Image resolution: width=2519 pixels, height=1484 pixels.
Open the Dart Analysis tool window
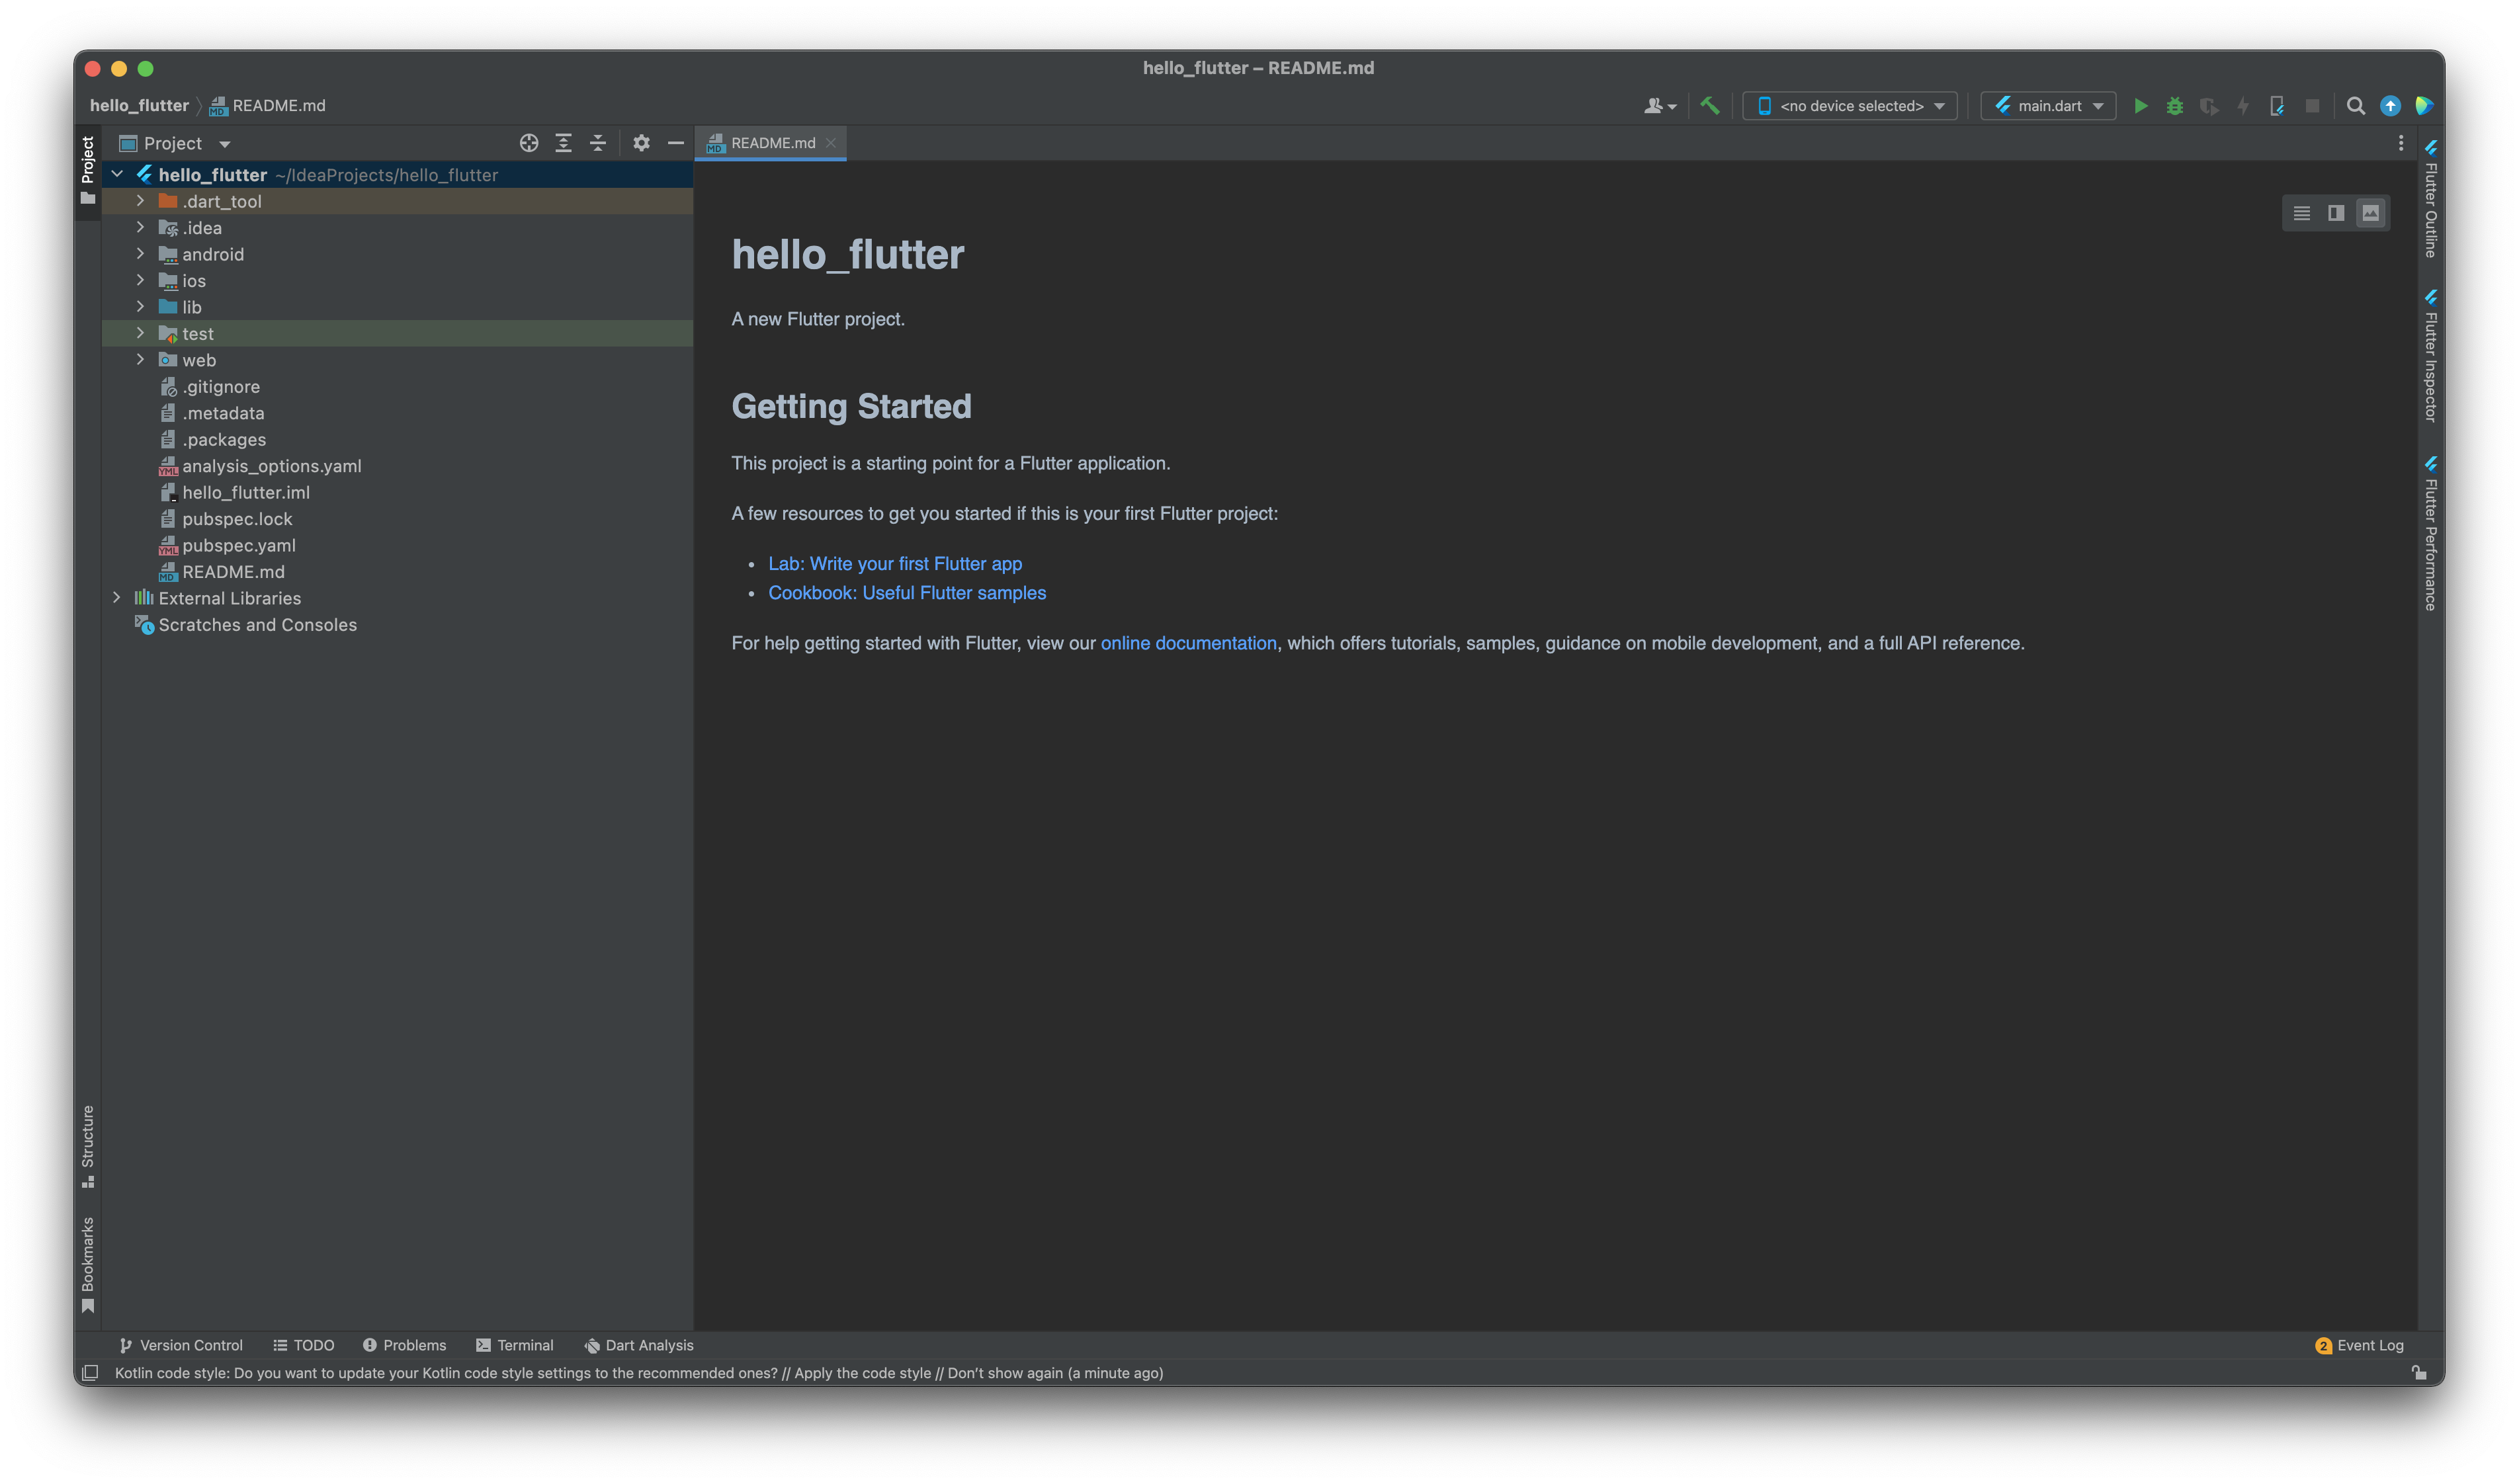pyautogui.click(x=639, y=1345)
